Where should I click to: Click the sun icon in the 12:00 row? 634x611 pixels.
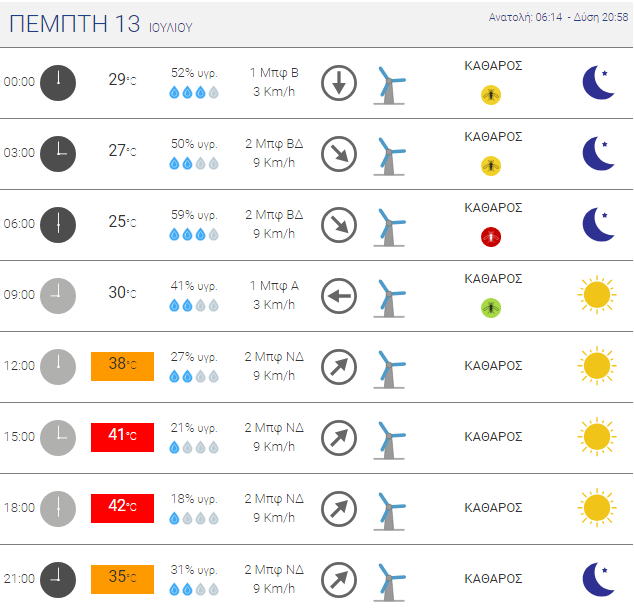click(597, 366)
